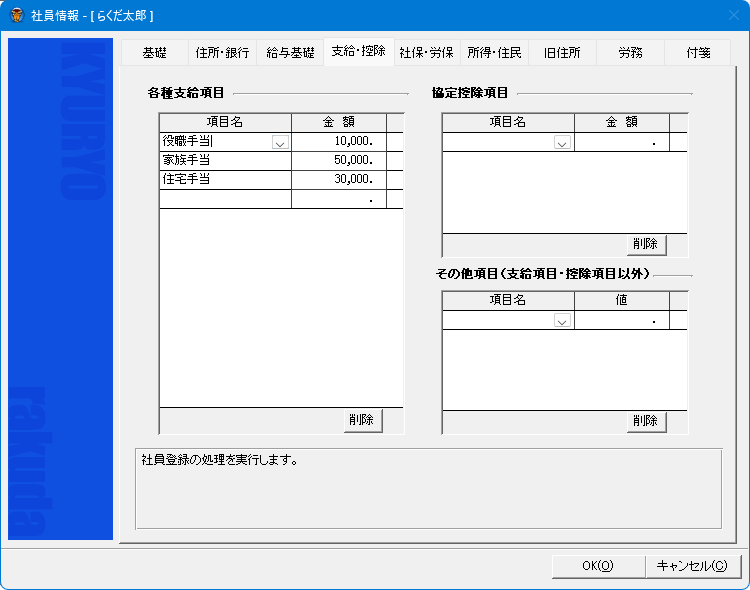The width and height of the screenshot is (750, 590).
Task: Click 削除 under 各種支給項目 list
Action: coord(362,420)
